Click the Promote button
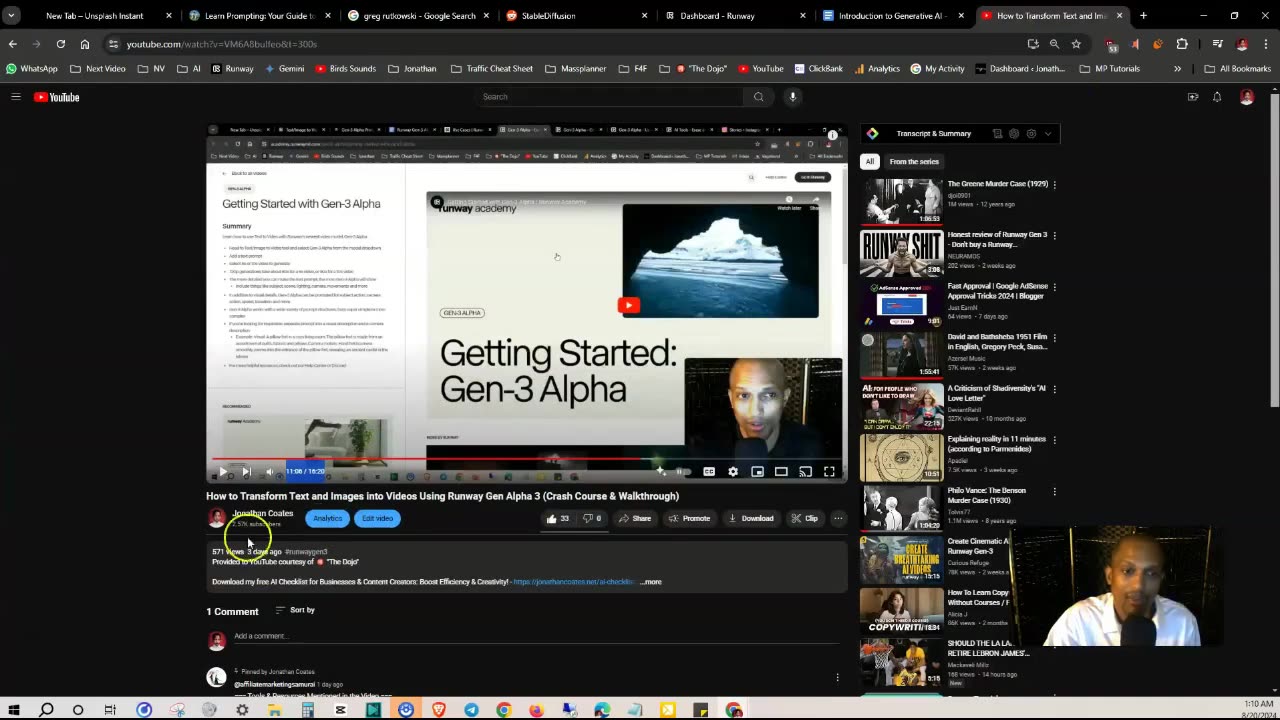This screenshot has height=720, width=1280. (689, 518)
